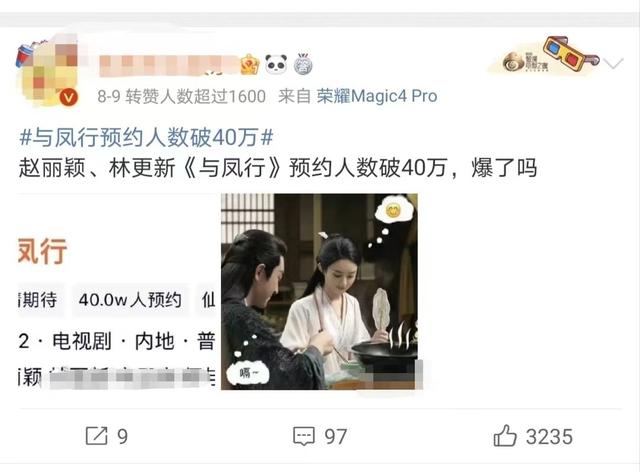The height and width of the screenshot is (472, 640).
Task: Open the blurred username profile link
Action: [x=168, y=65]
